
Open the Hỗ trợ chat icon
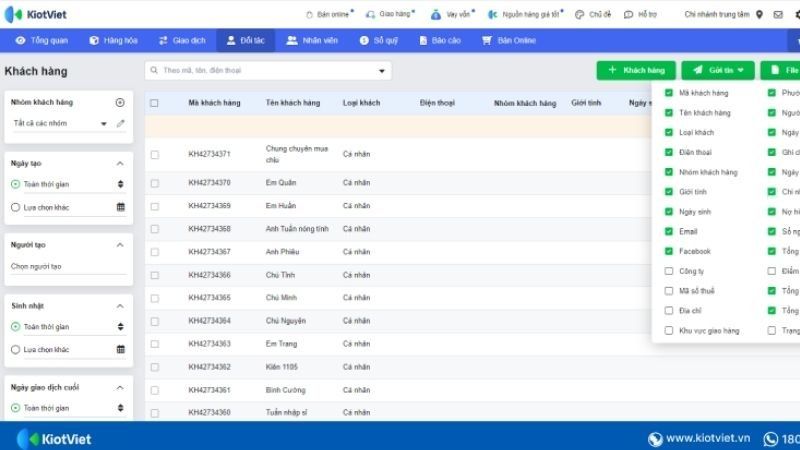coord(627,15)
